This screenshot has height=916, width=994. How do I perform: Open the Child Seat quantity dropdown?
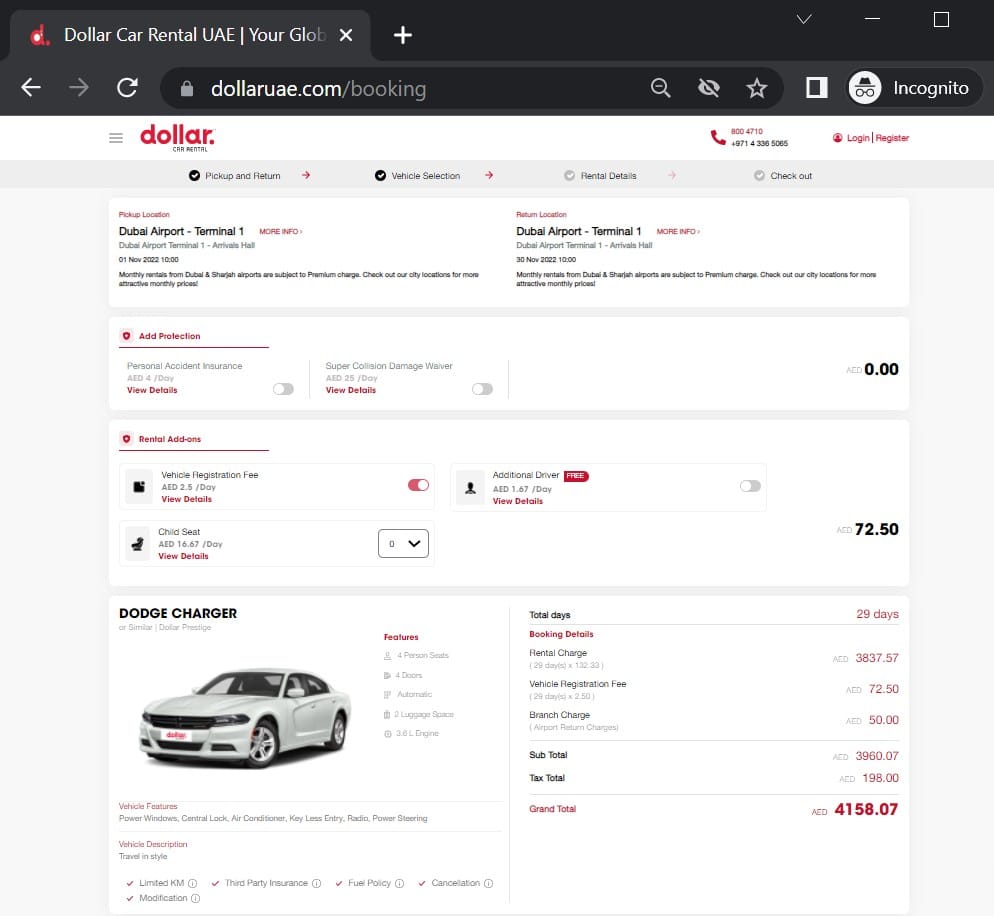point(403,543)
